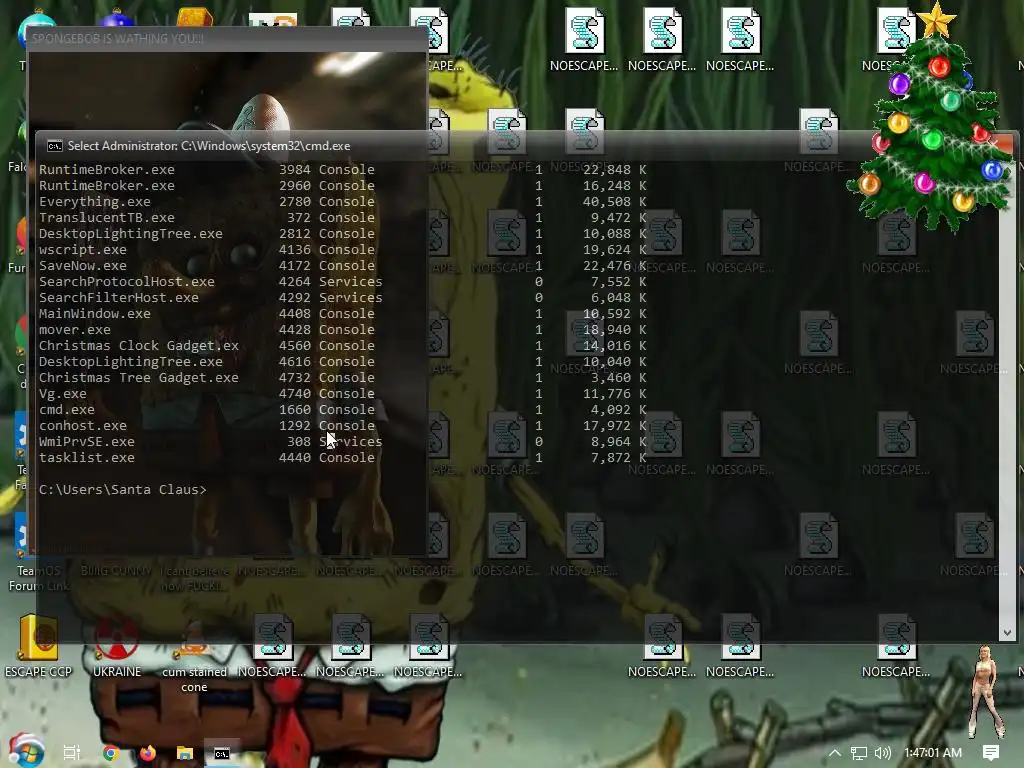The height and width of the screenshot is (768, 1024).
Task: Click the WmiPrvSE.exe process name
Action: pos(87,441)
